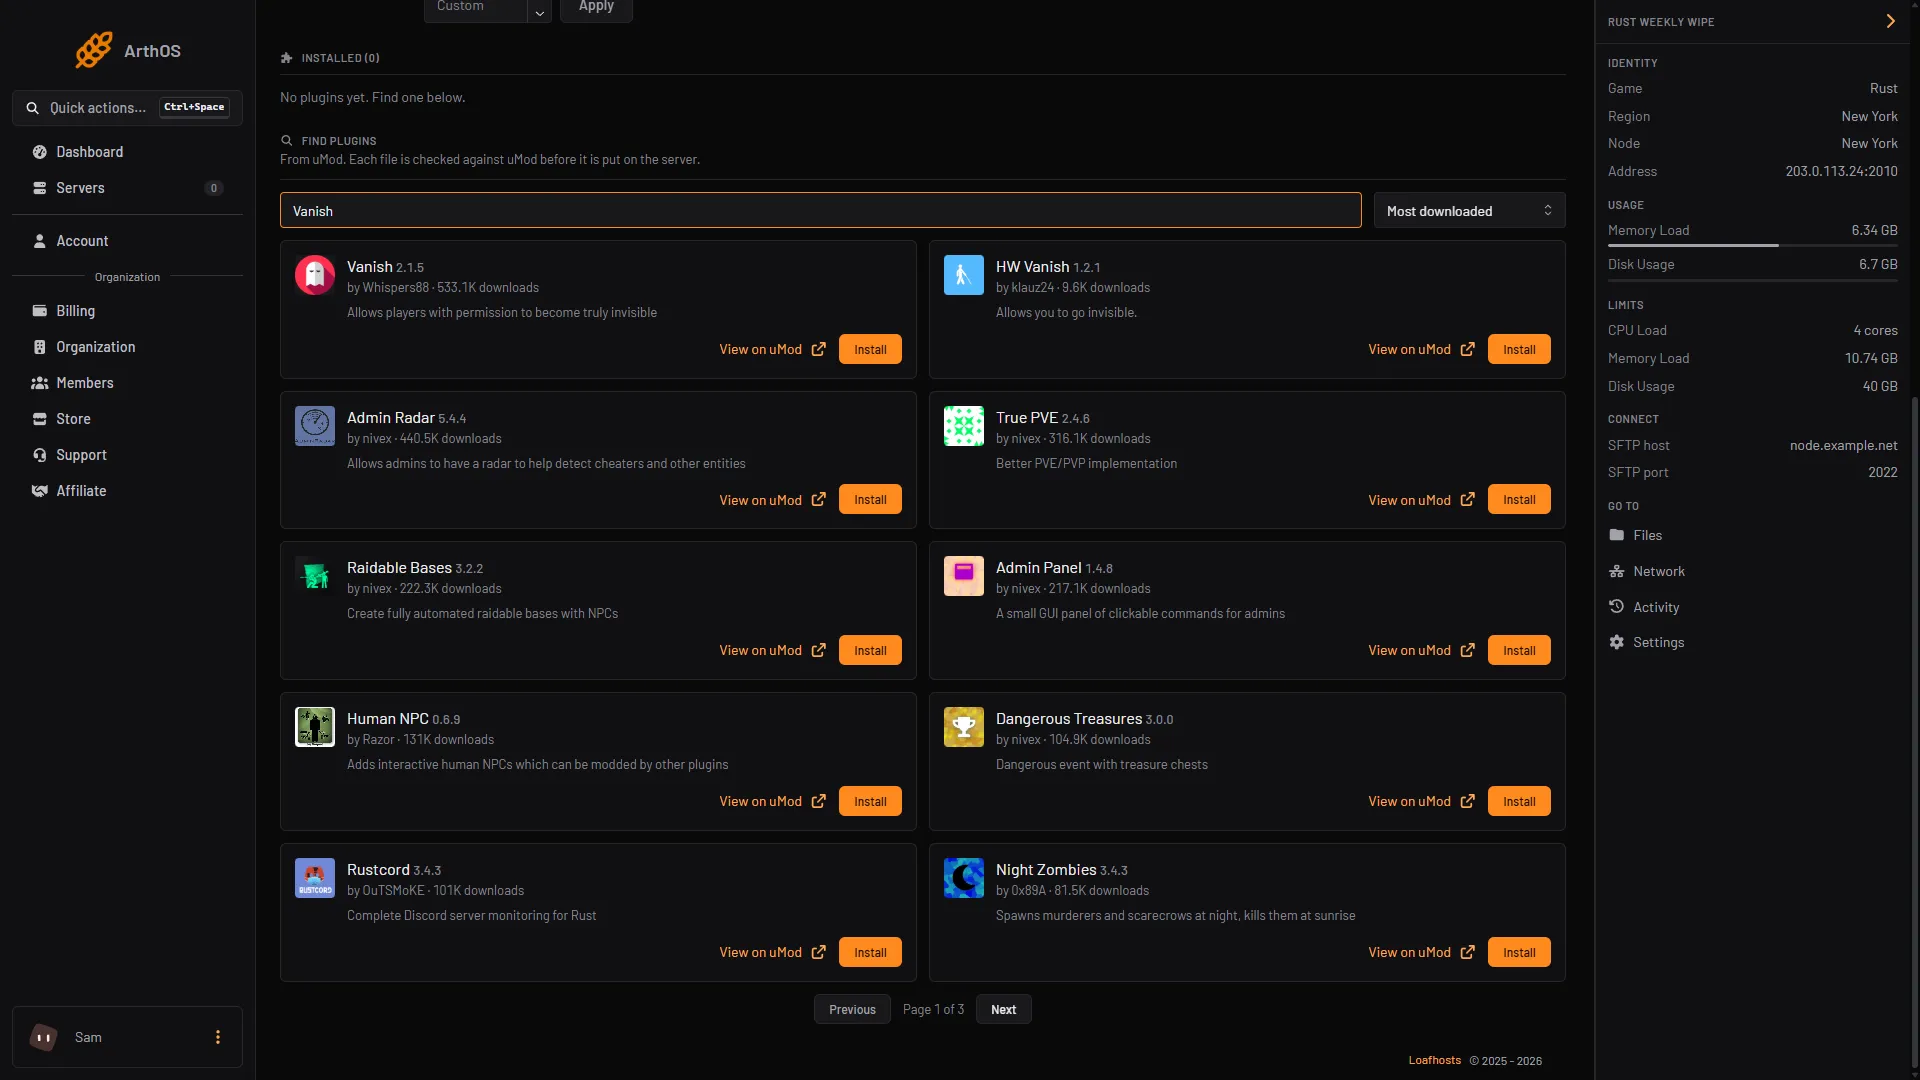The image size is (1920, 1080).
Task: Install the Human NPC plugin
Action: (x=870, y=801)
